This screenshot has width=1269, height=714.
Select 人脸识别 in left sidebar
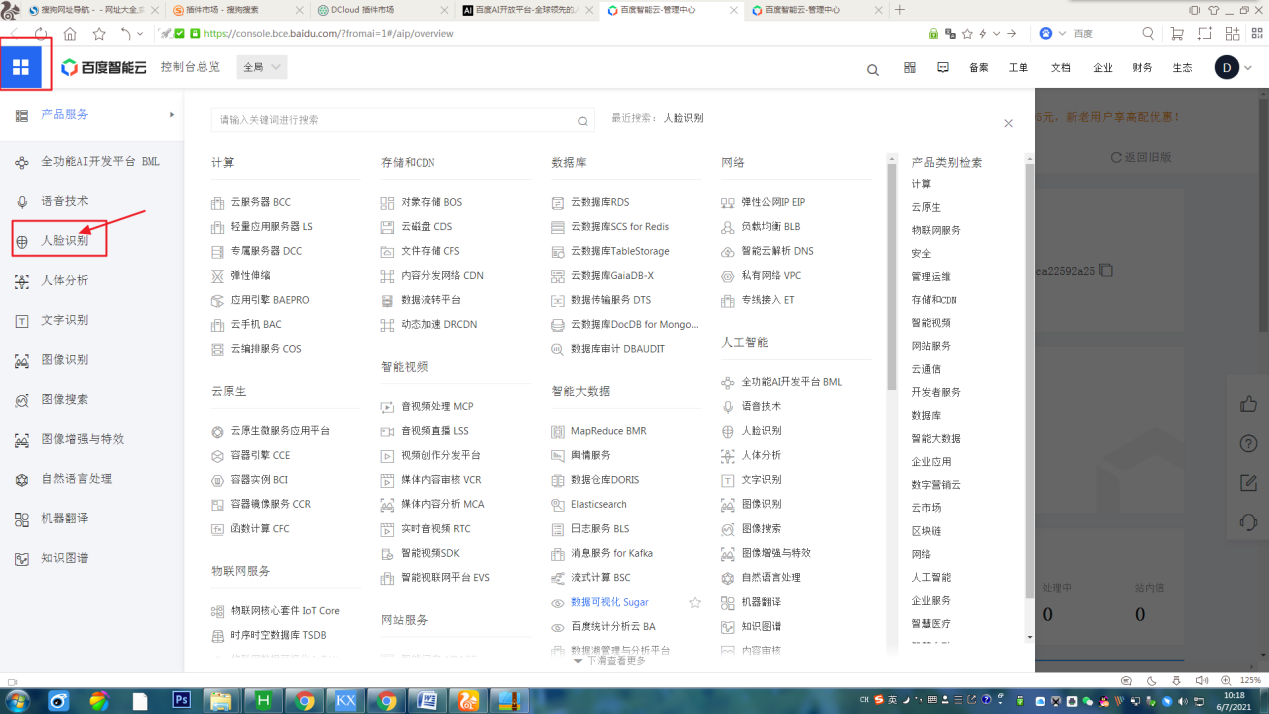pos(65,241)
